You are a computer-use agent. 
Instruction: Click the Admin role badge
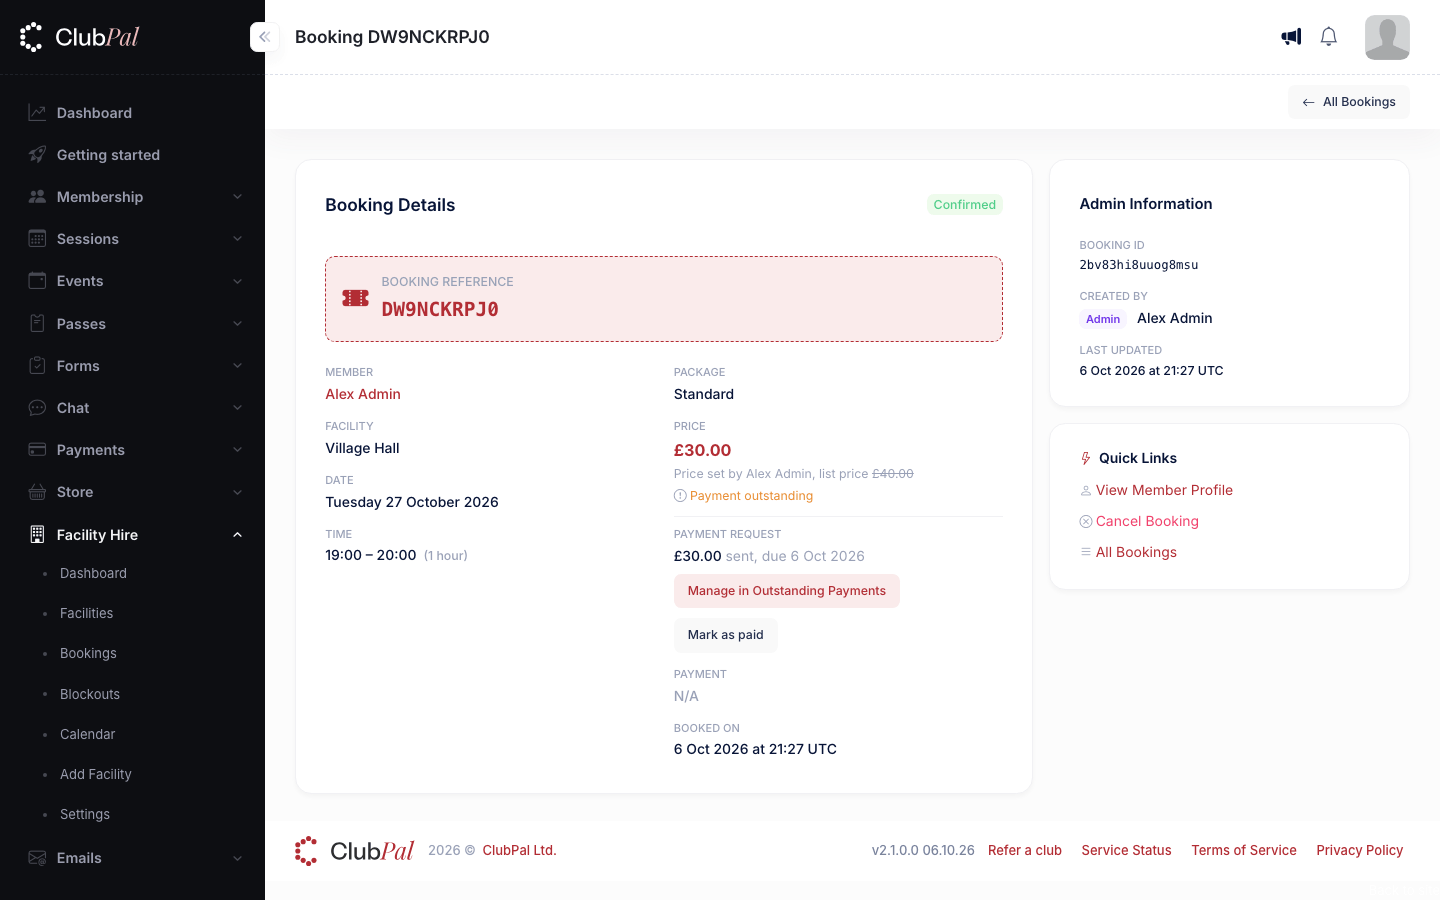[1103, 319]
